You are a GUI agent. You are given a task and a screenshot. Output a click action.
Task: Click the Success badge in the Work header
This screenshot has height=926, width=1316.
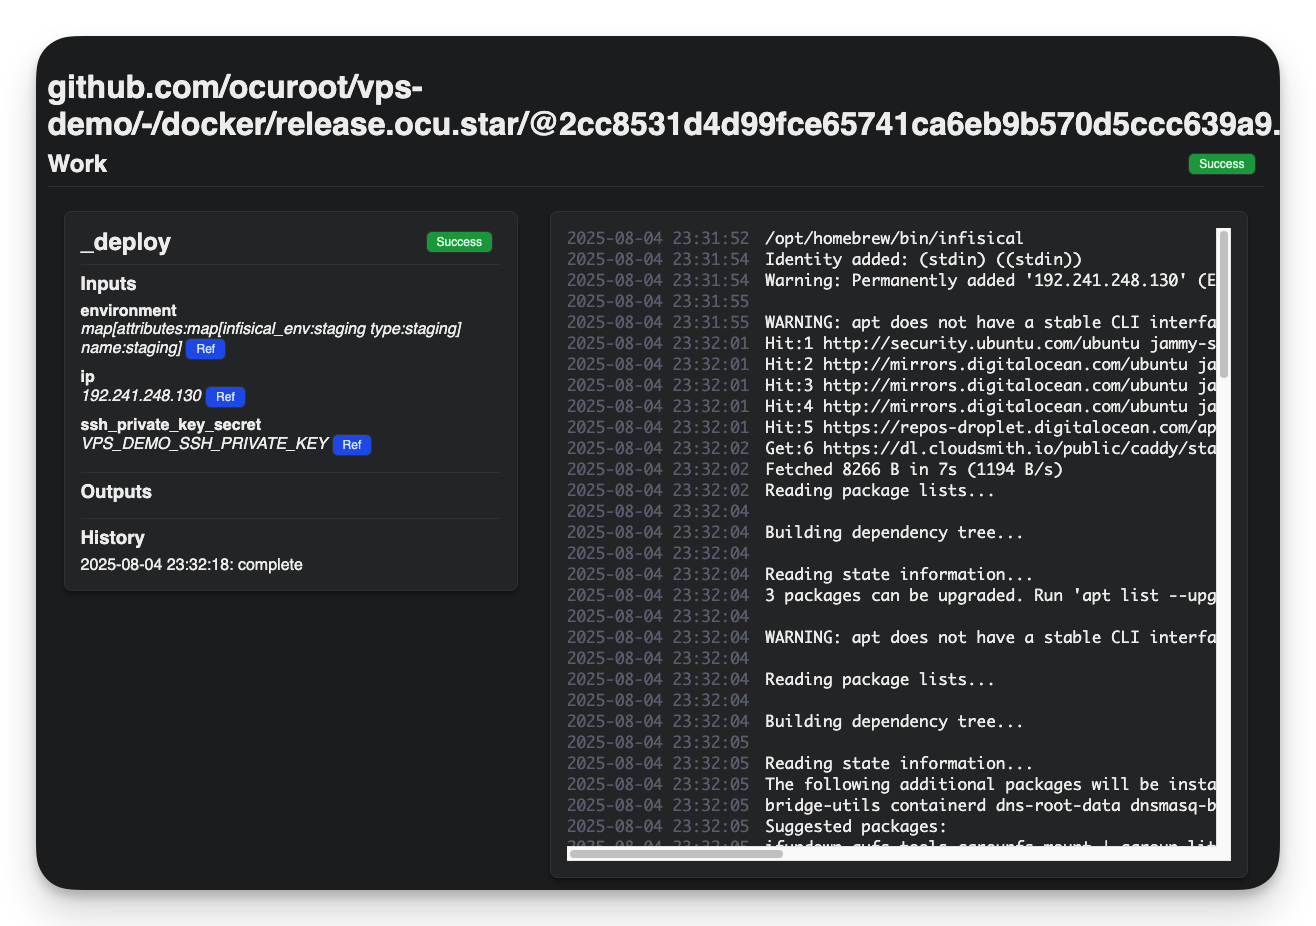click(1221, 164)
